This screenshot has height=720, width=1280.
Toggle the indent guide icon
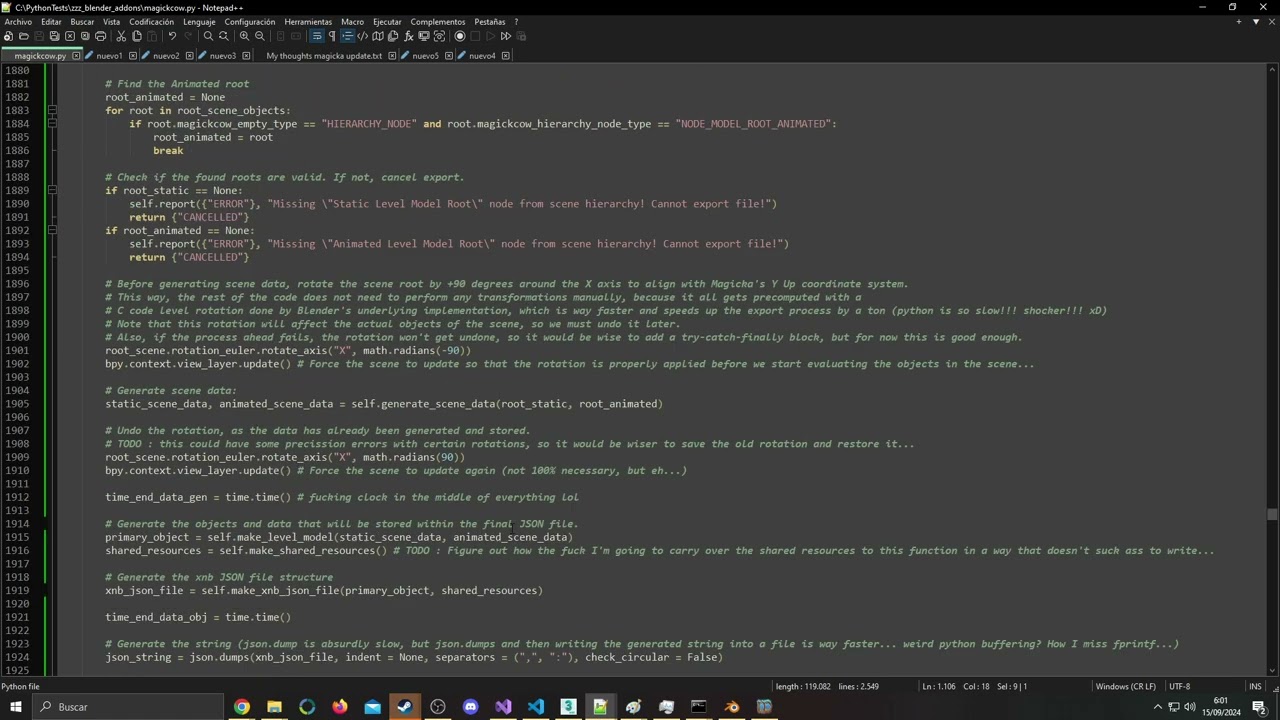(347, 36)
